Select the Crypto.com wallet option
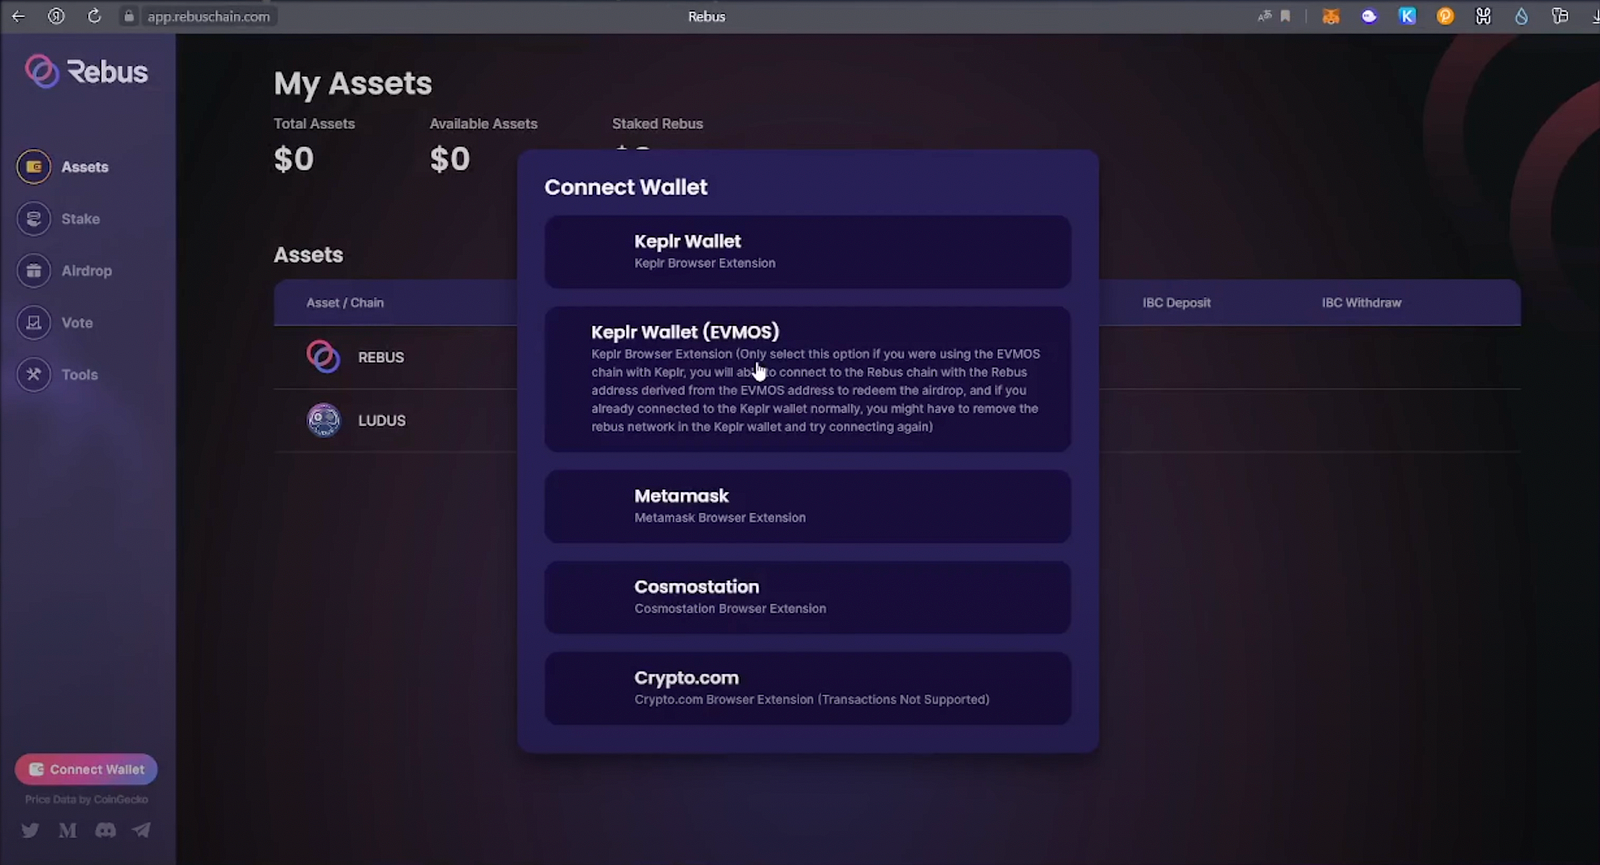 (x=808, y=688)
